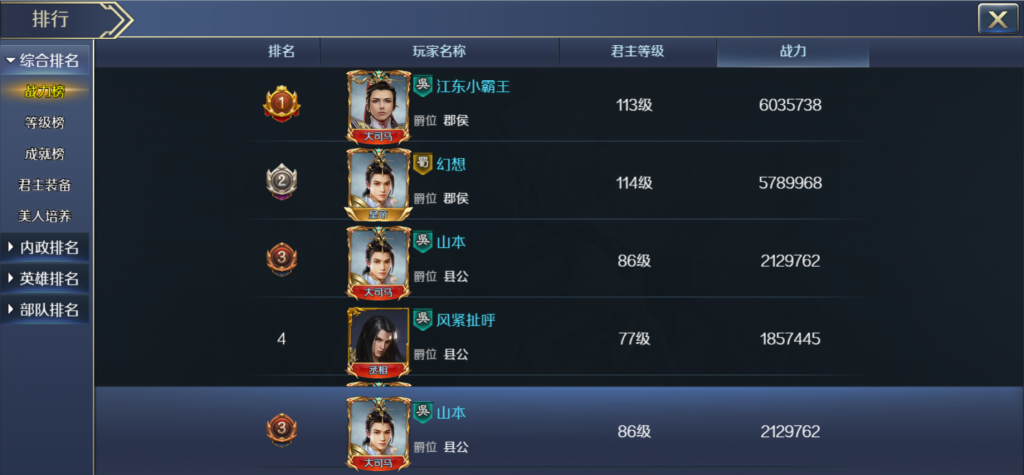Click the silver rank 2 medal icon
1024x475 pixels.
point(281,182)
